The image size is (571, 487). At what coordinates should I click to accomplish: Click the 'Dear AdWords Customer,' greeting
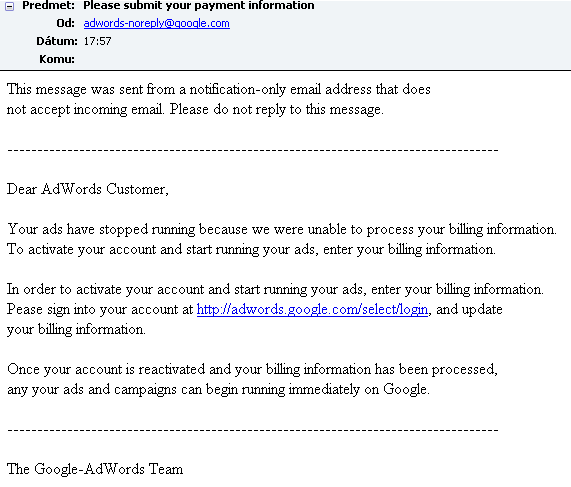(88, 189)
